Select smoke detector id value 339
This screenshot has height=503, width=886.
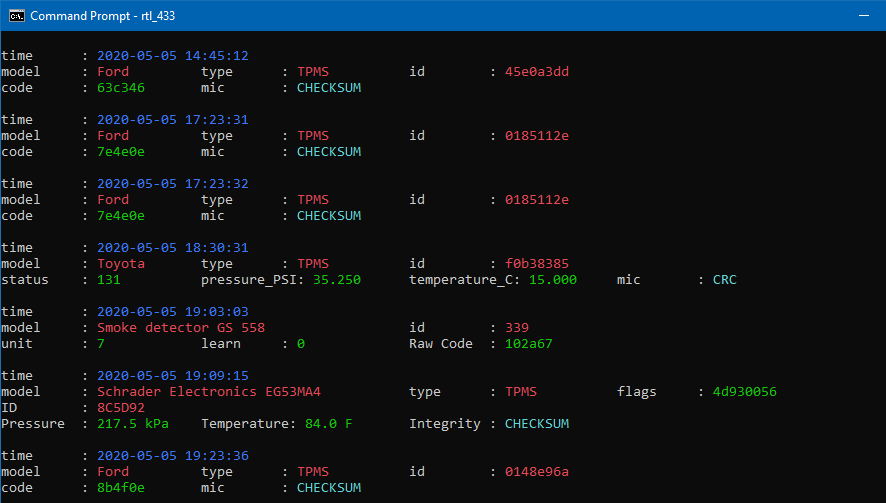tap(517, 328)
